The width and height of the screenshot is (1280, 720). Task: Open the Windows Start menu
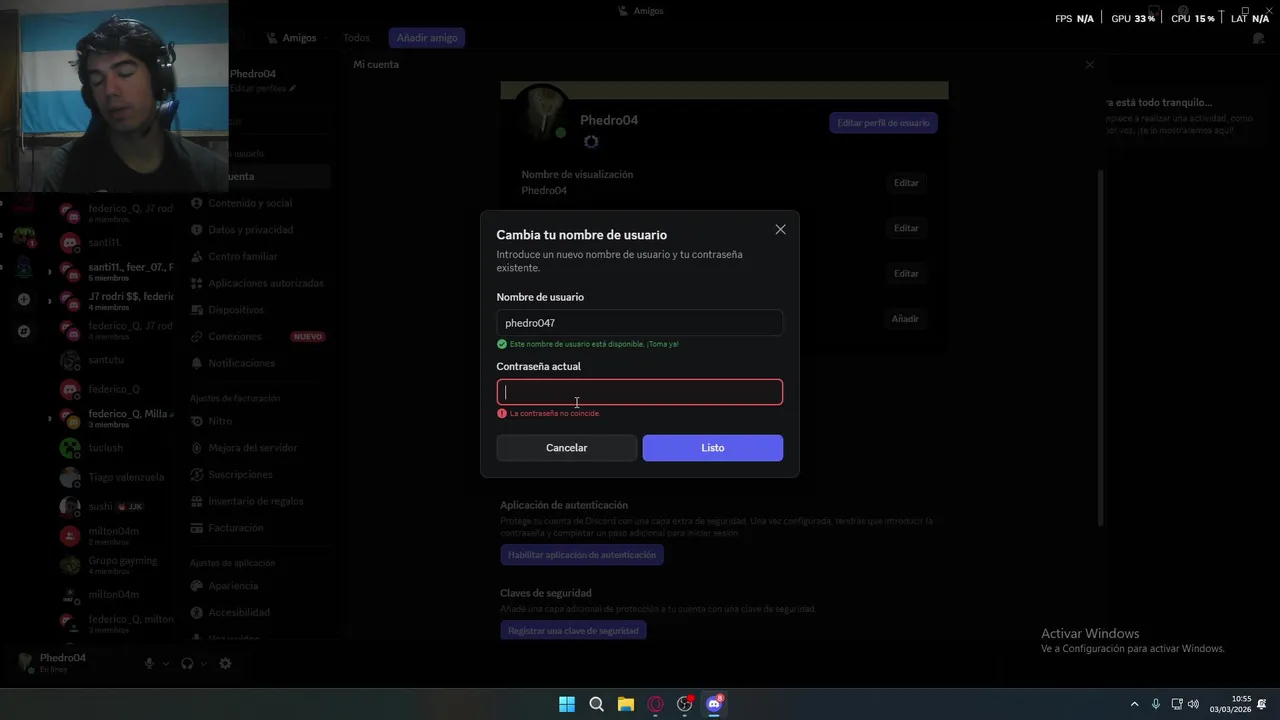point(567,704)
